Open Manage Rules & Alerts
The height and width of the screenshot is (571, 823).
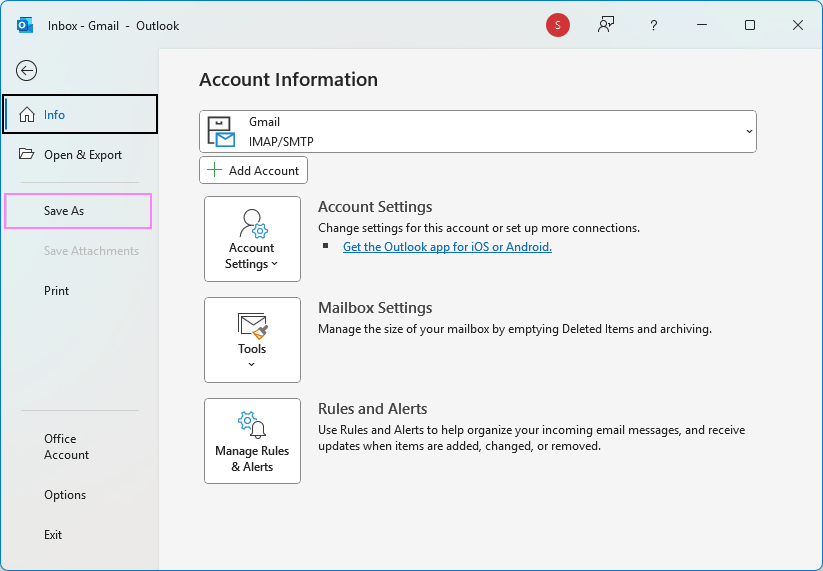[x=252, y=441]
